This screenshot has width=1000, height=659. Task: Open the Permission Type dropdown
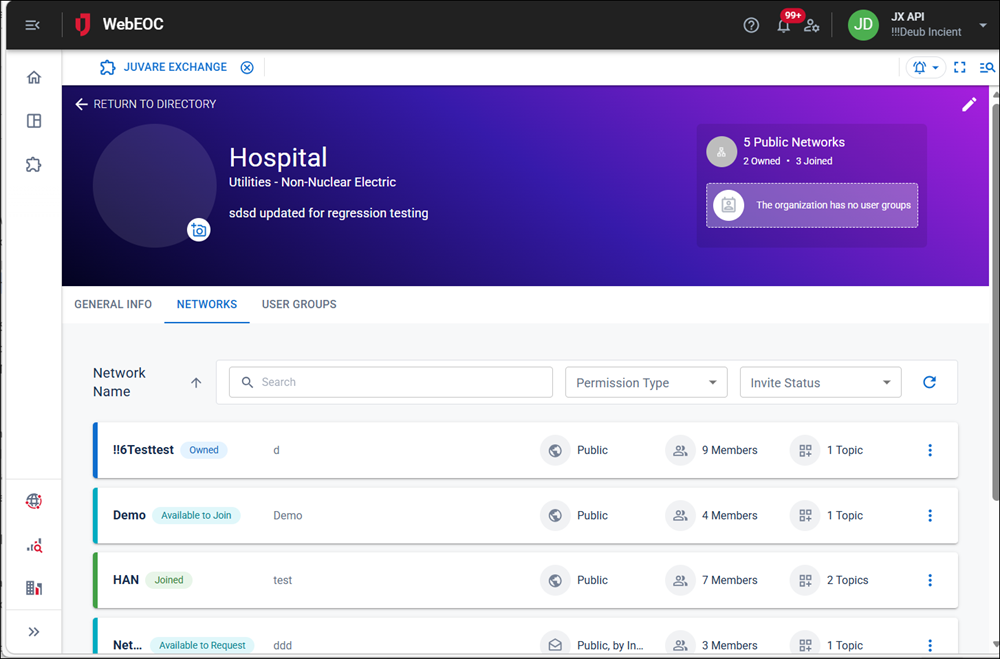(x=646, y=382)
